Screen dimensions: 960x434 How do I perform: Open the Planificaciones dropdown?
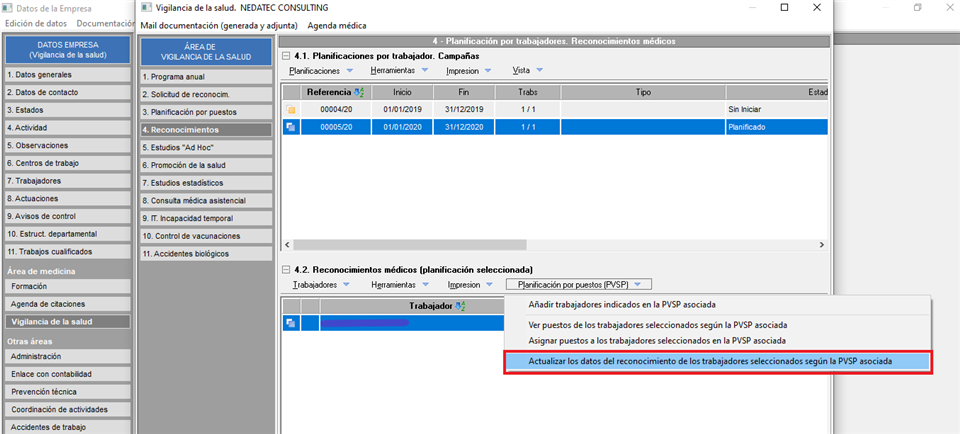(321, 71)
